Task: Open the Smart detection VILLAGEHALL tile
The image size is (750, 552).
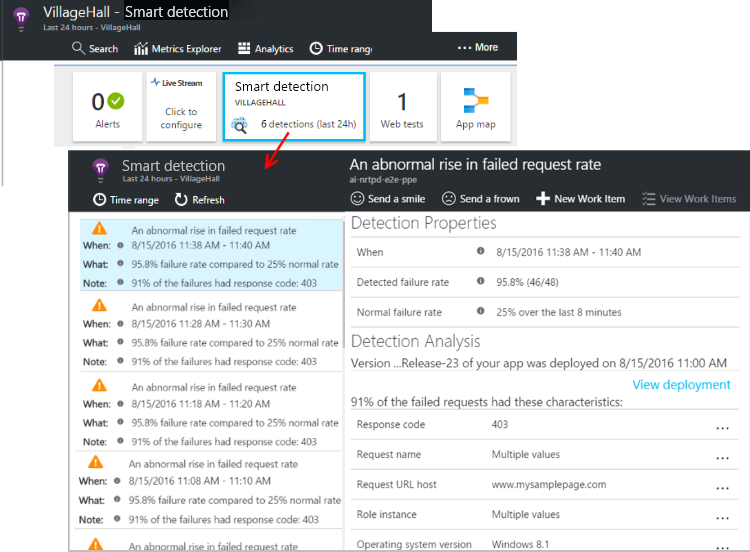Action: tap(294, 107)
